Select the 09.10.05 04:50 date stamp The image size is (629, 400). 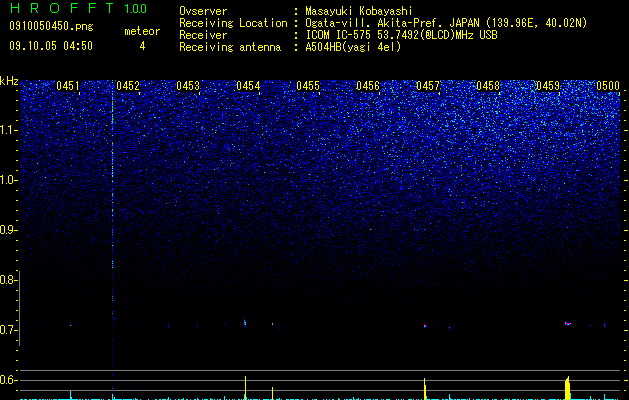(x=51, y=46)
